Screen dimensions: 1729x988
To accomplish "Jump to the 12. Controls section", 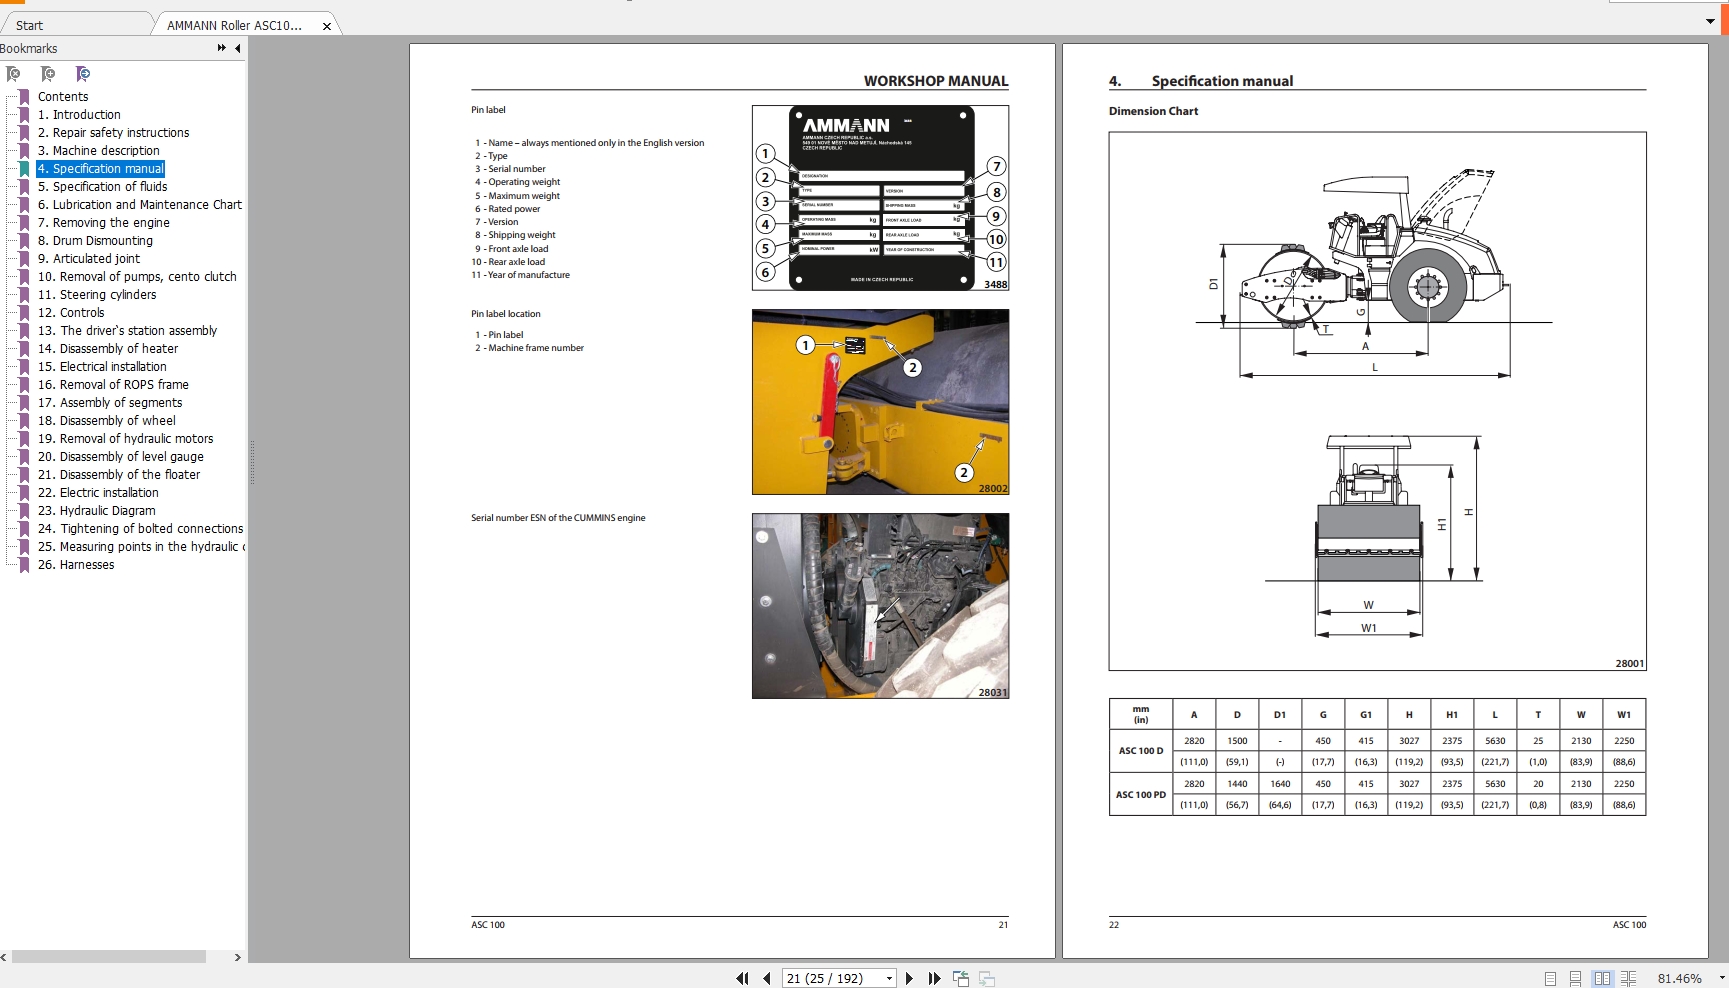I will point(71,313).
